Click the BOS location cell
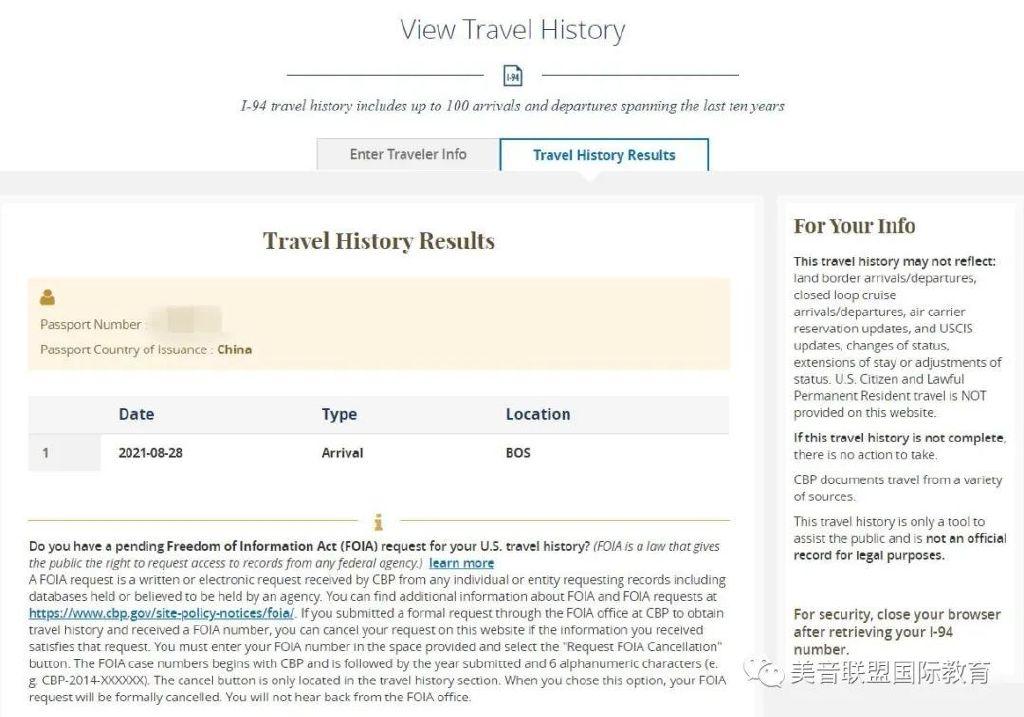This screenshot has width=1024, height=717. [x=518, y=453]
